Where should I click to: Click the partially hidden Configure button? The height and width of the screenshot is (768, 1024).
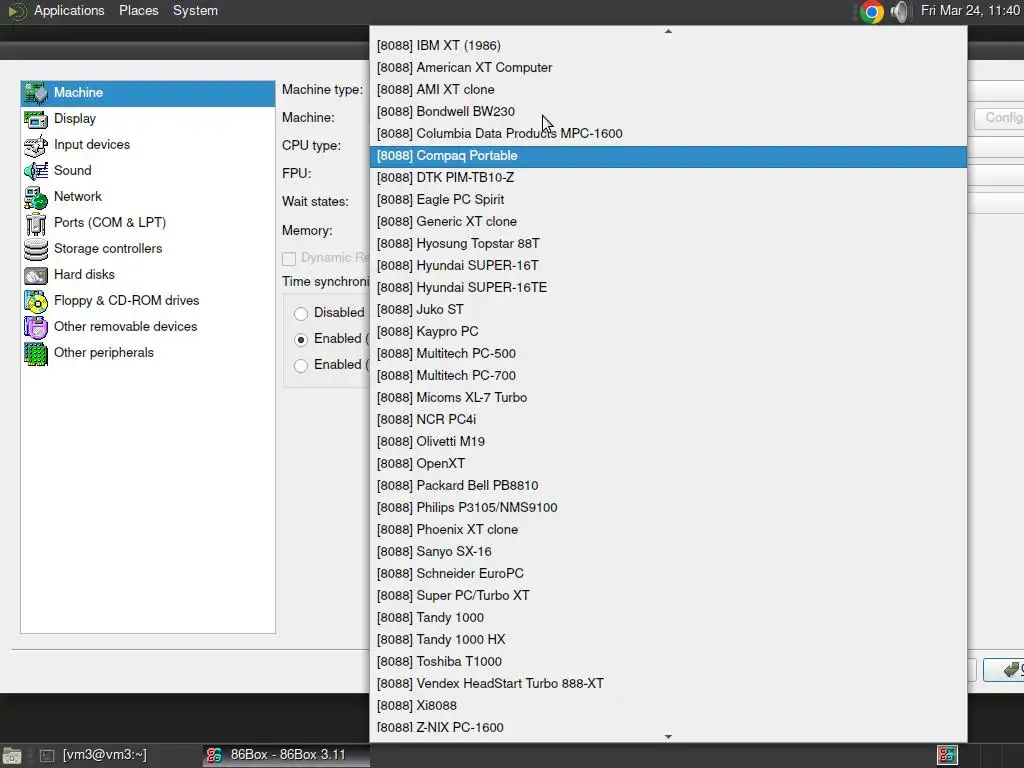tap(999, 118)
